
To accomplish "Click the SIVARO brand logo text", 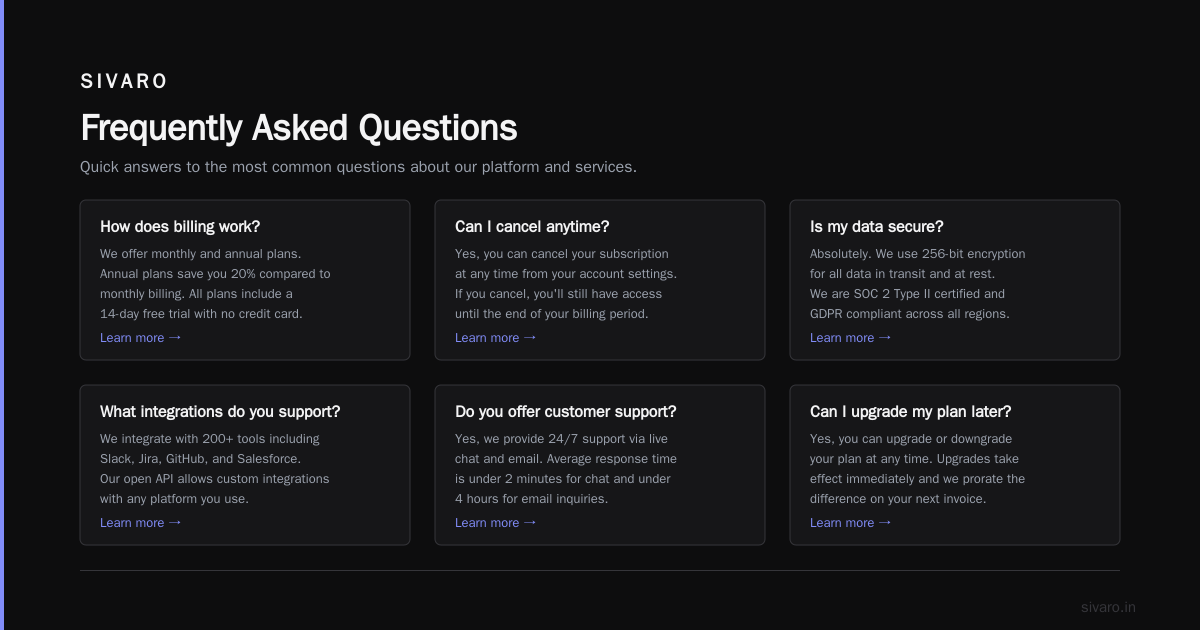I will point(124,82).
